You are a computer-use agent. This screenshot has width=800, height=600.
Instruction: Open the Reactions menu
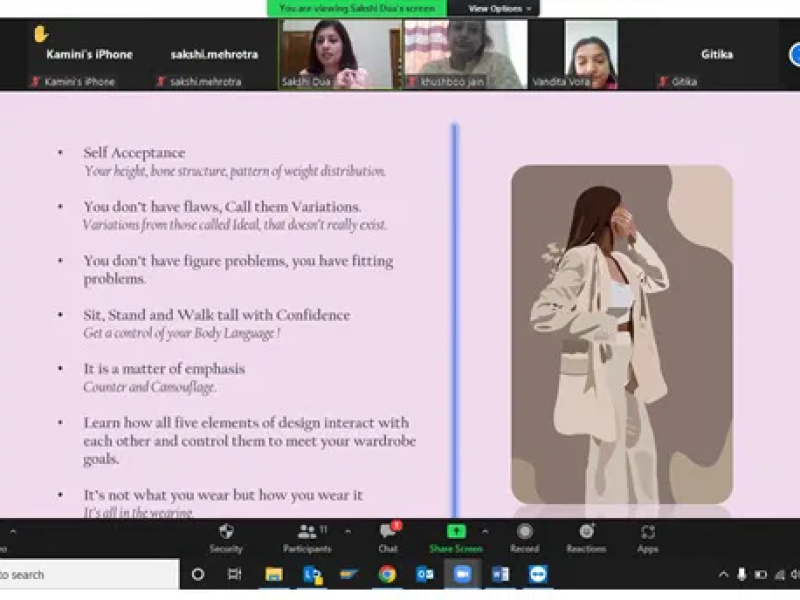coord(586,538)
